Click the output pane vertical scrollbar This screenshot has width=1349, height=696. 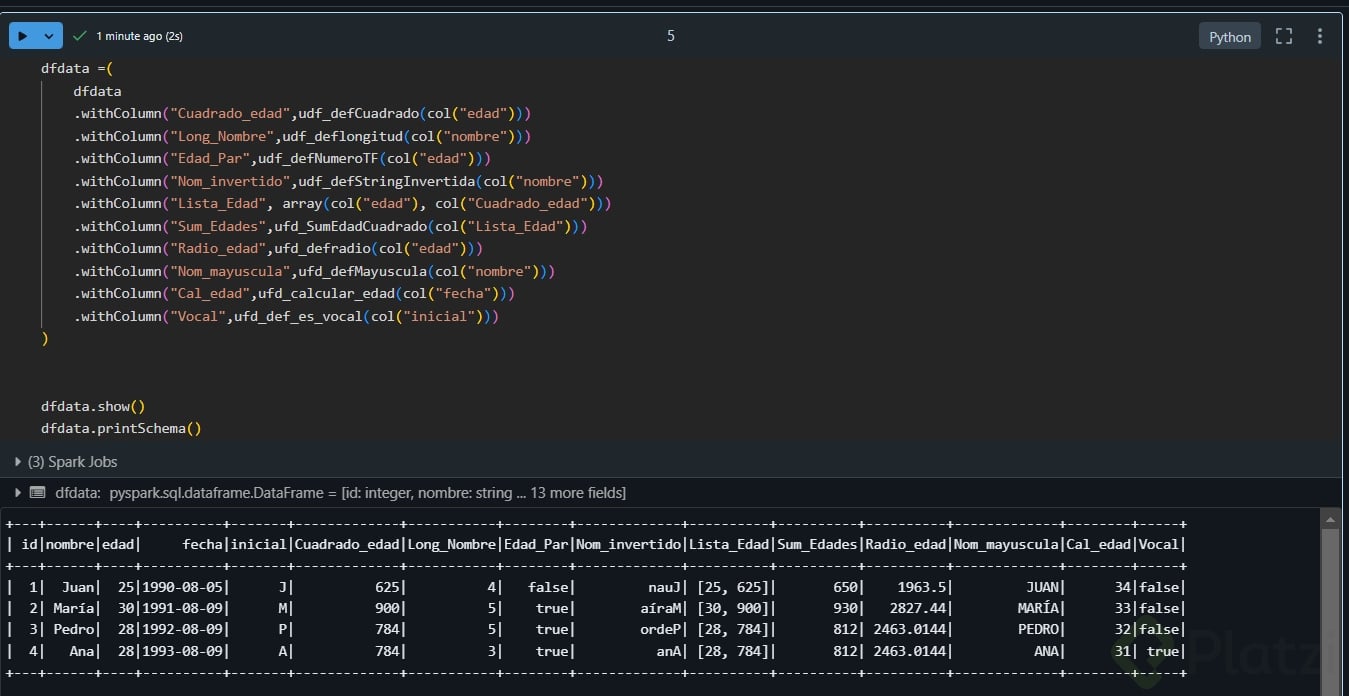1330,602
